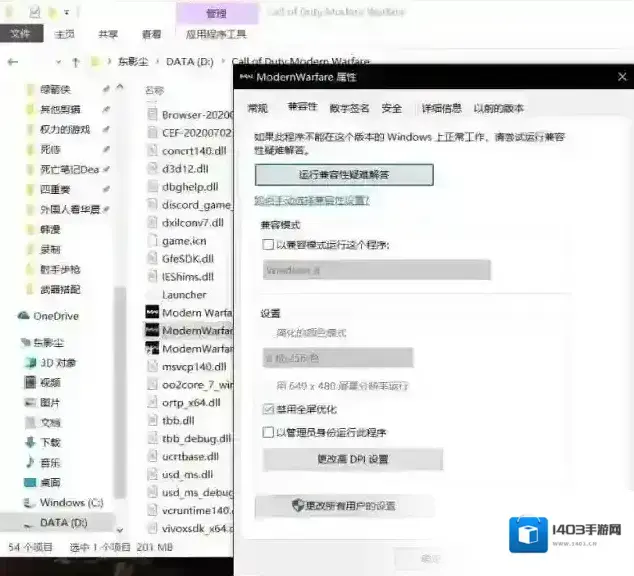Switch to 兼容性 tab in properties dialog
The height and width of the screenshot is (576, 634).
click(x=302, y=107)
